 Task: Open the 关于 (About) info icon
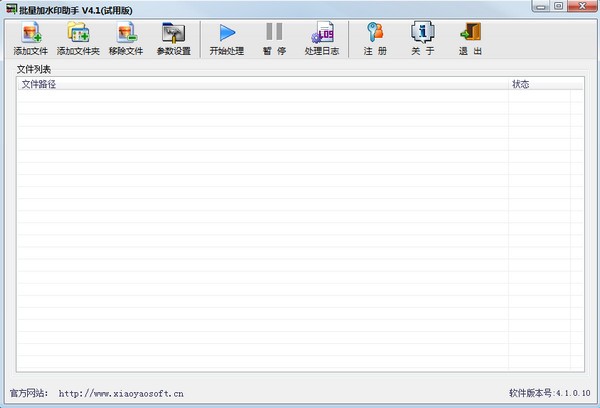[422, 37]
